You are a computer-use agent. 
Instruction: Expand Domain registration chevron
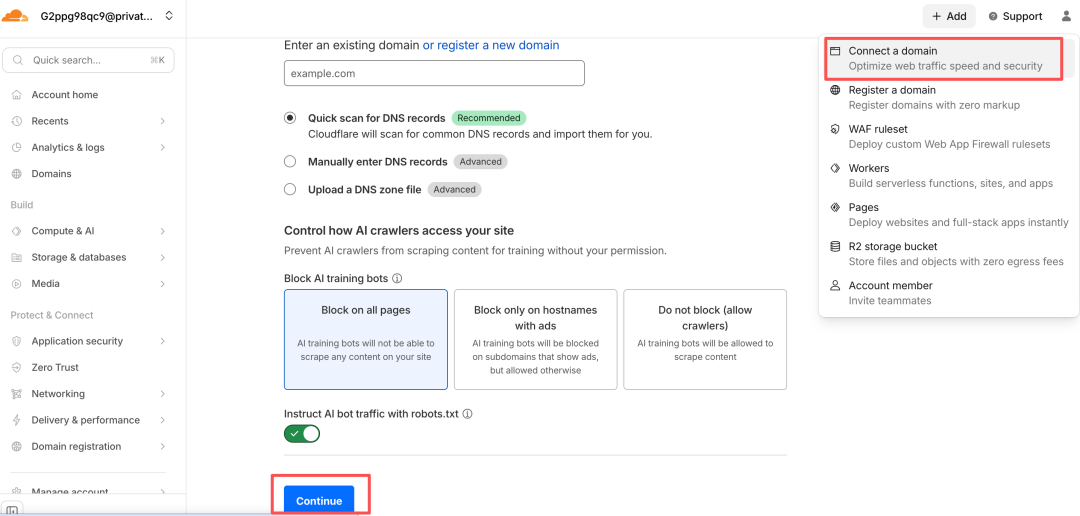tap(163, 446)
